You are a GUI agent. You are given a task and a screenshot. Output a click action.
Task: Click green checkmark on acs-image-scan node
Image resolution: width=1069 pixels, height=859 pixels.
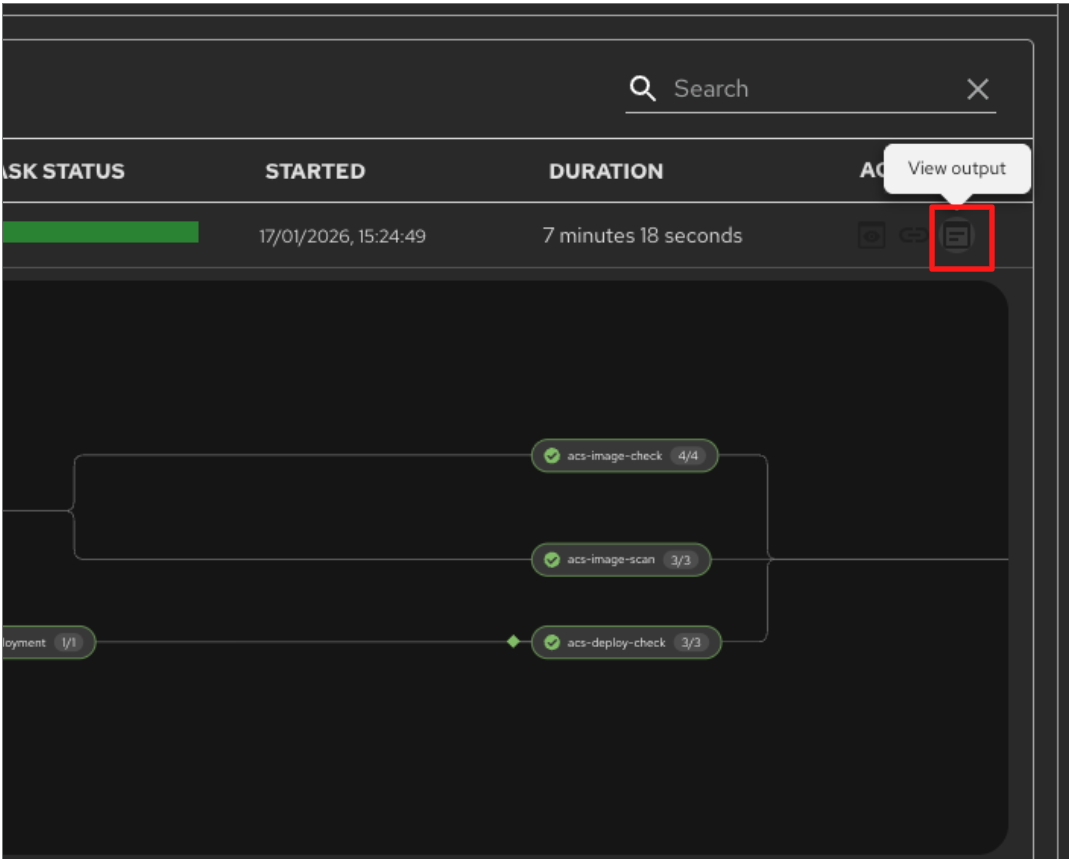point(551,560)
